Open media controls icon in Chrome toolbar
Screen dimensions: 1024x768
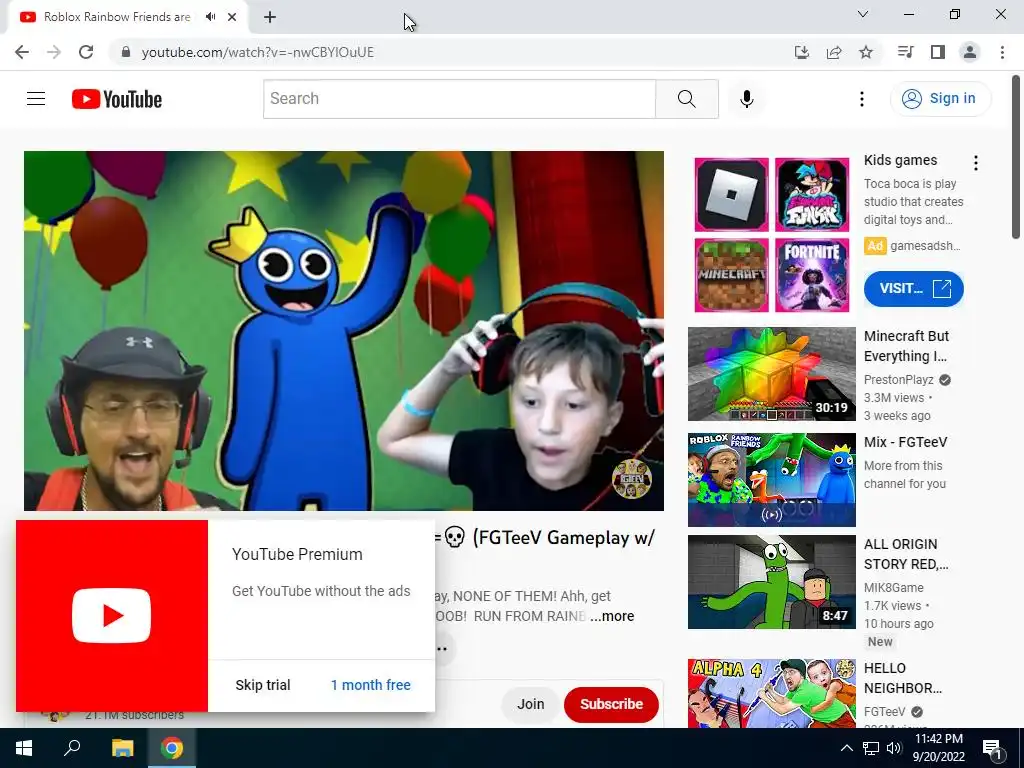pyautogui.click(x=905, y=52)
